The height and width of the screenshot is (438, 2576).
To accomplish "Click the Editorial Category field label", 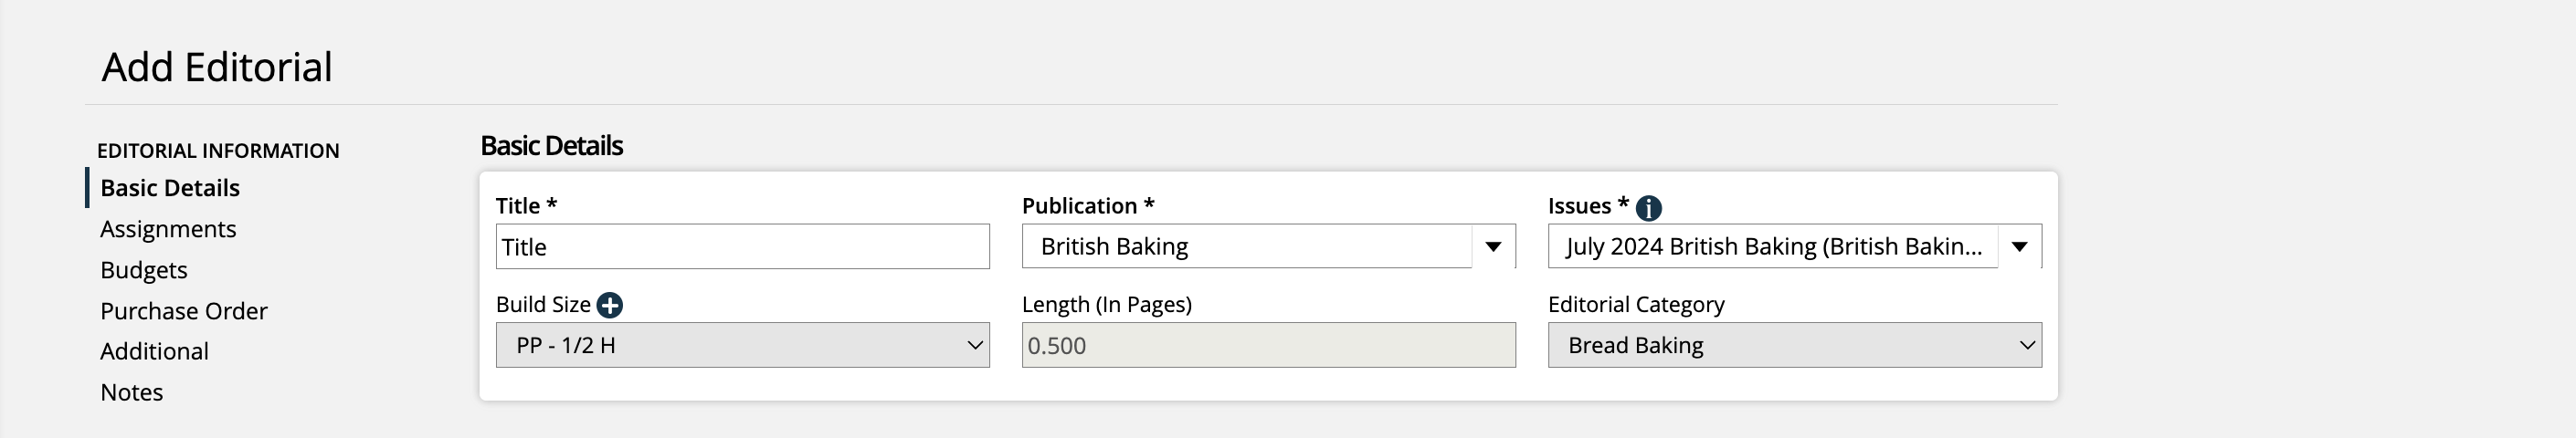I will (1636, 304).
